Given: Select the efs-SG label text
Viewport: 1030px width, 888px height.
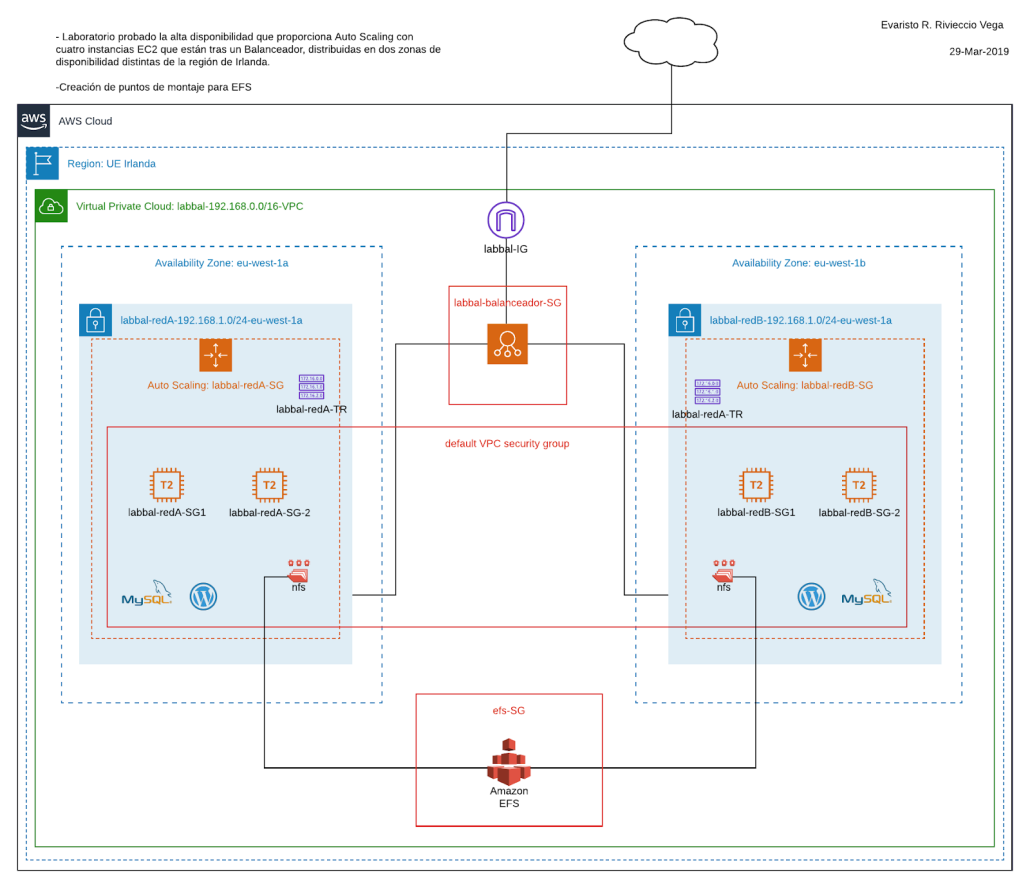Looking at the screenshot, I should (509, 710).
